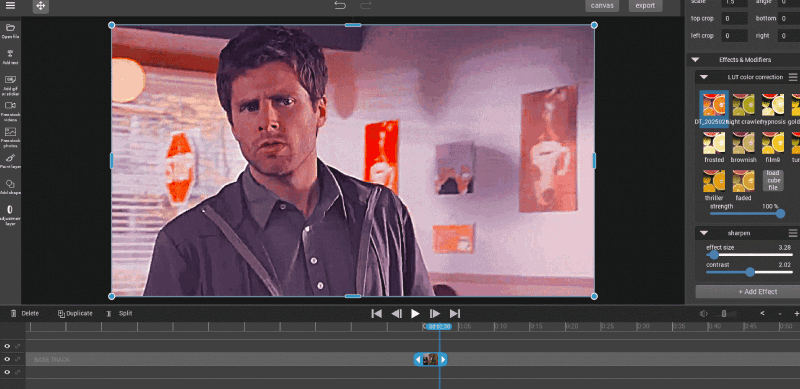The height and width of the screenshot is (389, 800).
Task: Duplicate the selected clip
Action: point(75,313)
